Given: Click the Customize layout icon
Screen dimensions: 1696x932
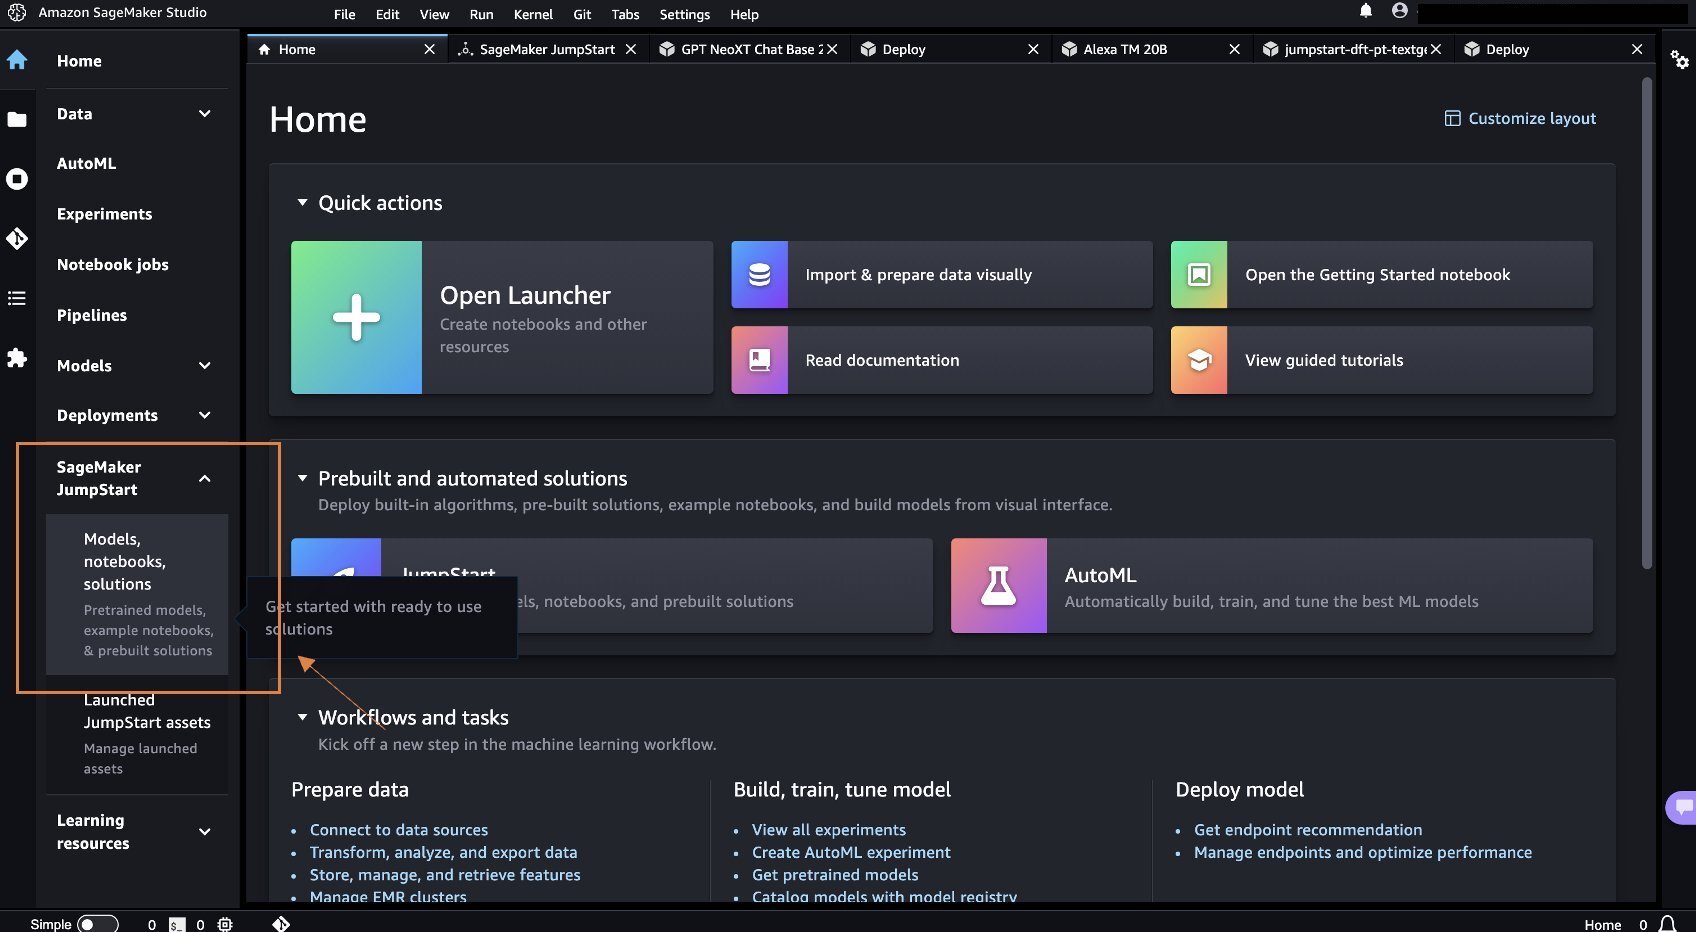Looking at the screenshot, I should pos(1453,119).
